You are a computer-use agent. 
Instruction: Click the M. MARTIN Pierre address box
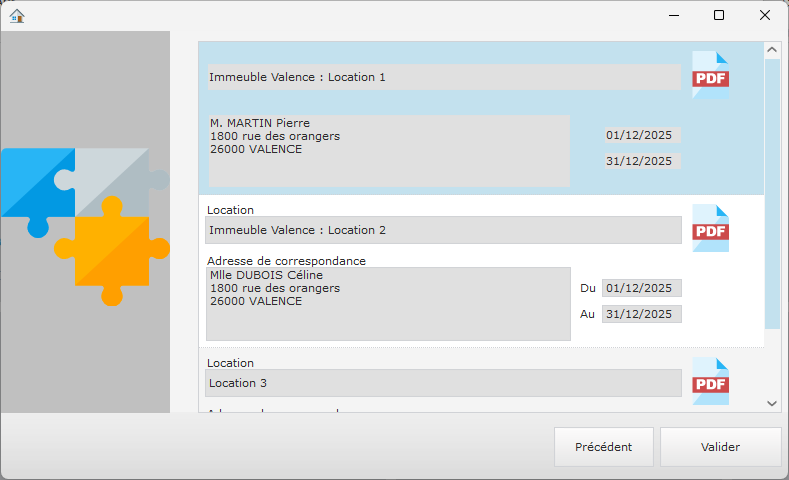[x=388, y=151]
